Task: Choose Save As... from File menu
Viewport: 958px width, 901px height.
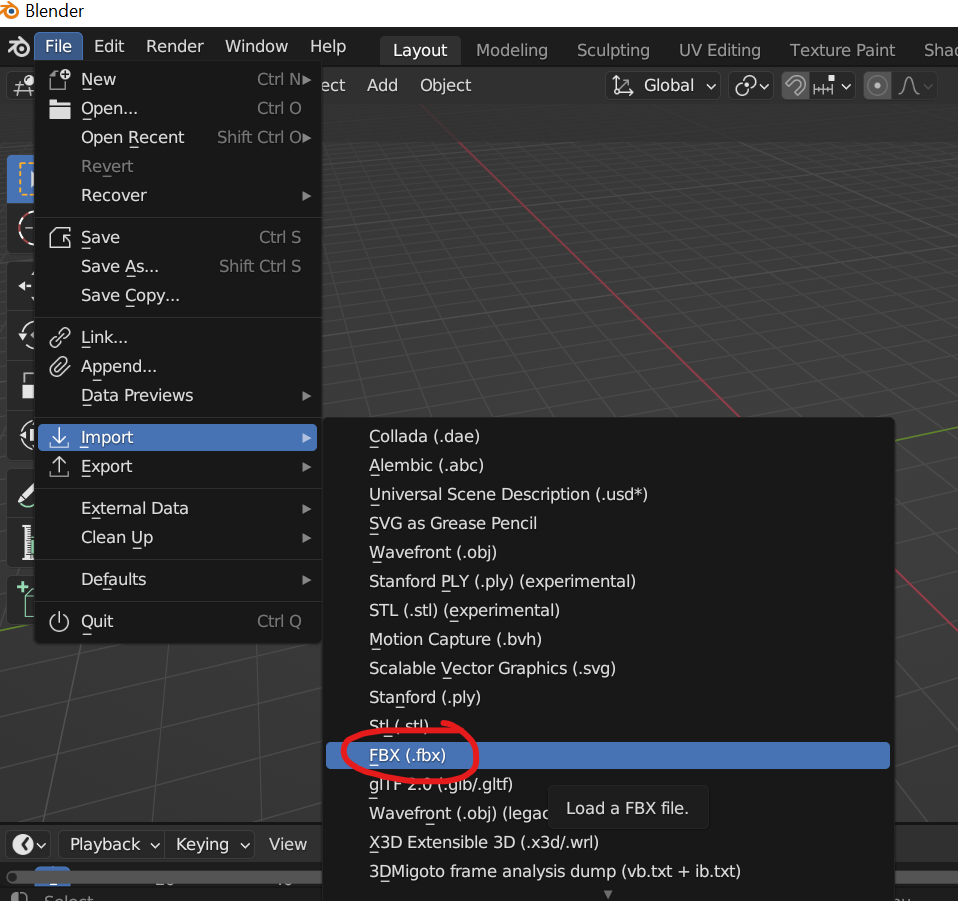Action: [x=177, y=266]
